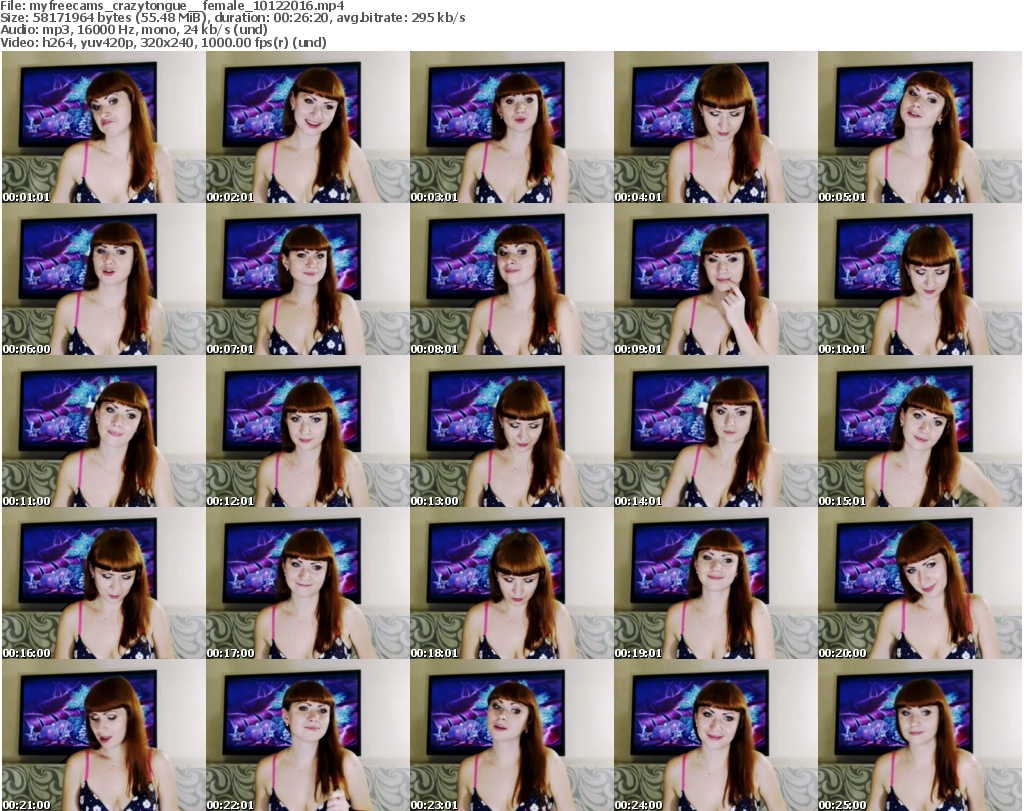Select the frame stamped 00:03:01

click(x=511, y=127)
